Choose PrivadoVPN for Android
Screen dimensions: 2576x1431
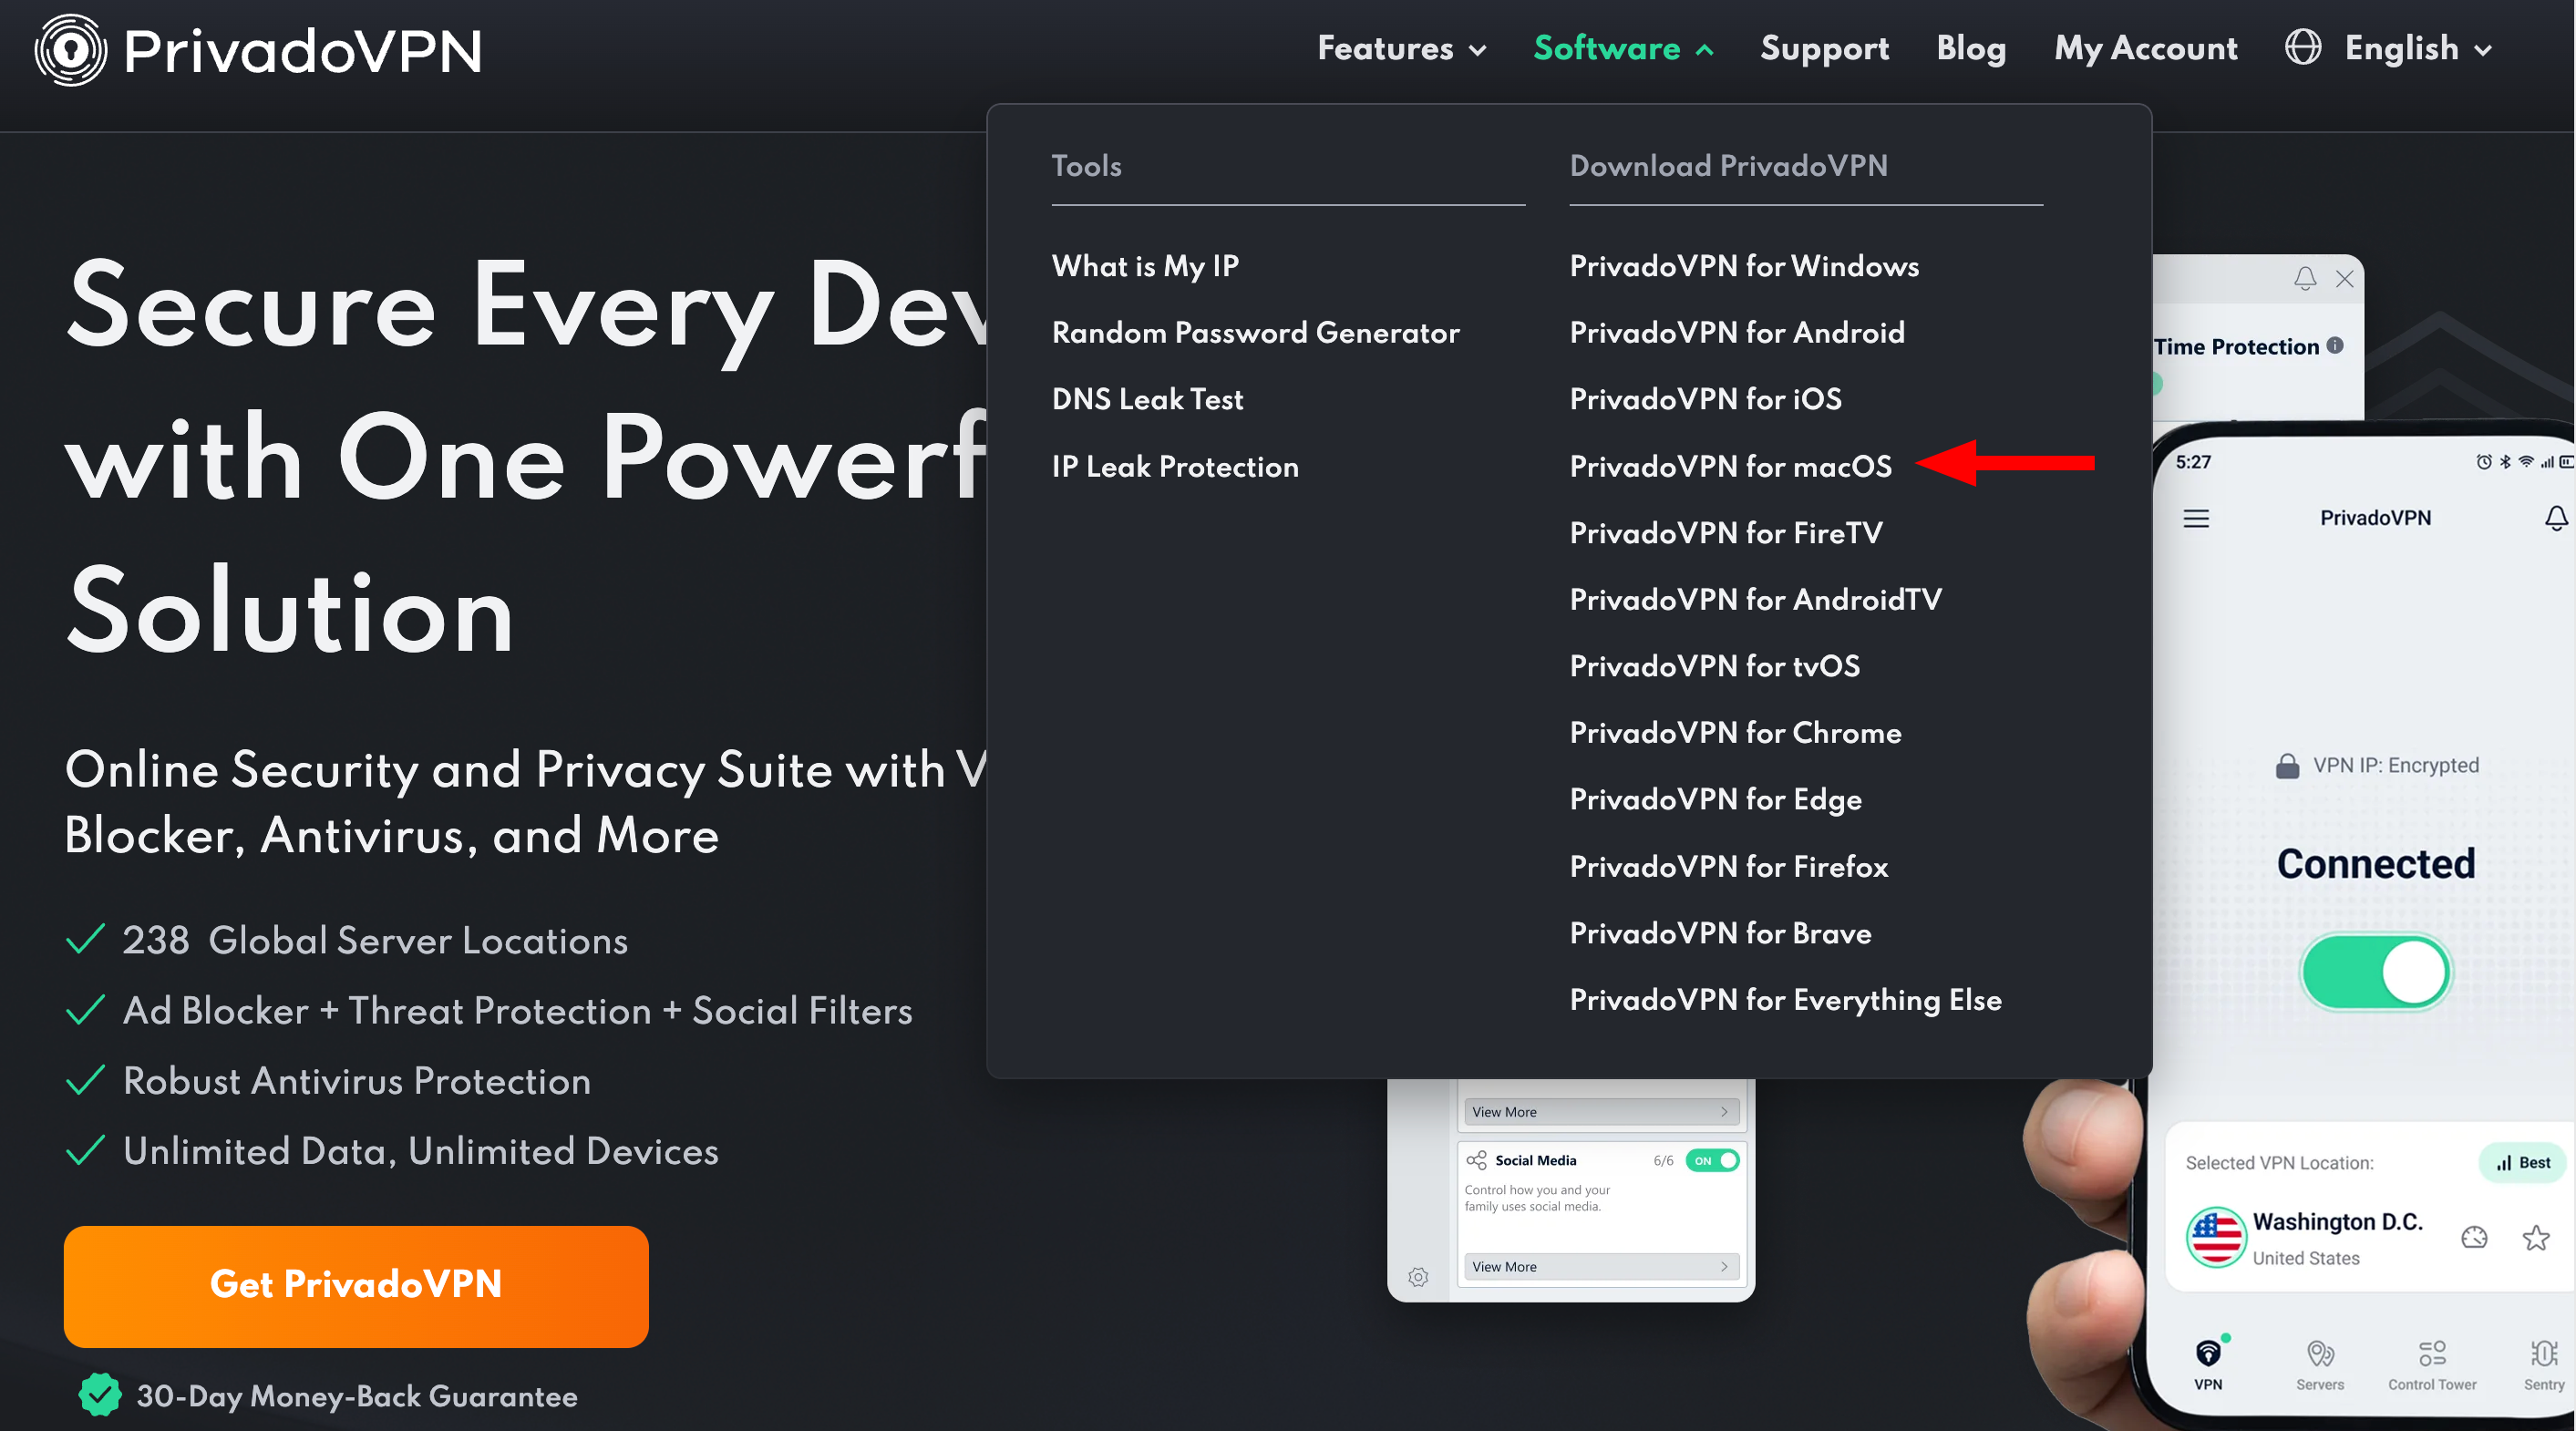[x=1737, y=332]
